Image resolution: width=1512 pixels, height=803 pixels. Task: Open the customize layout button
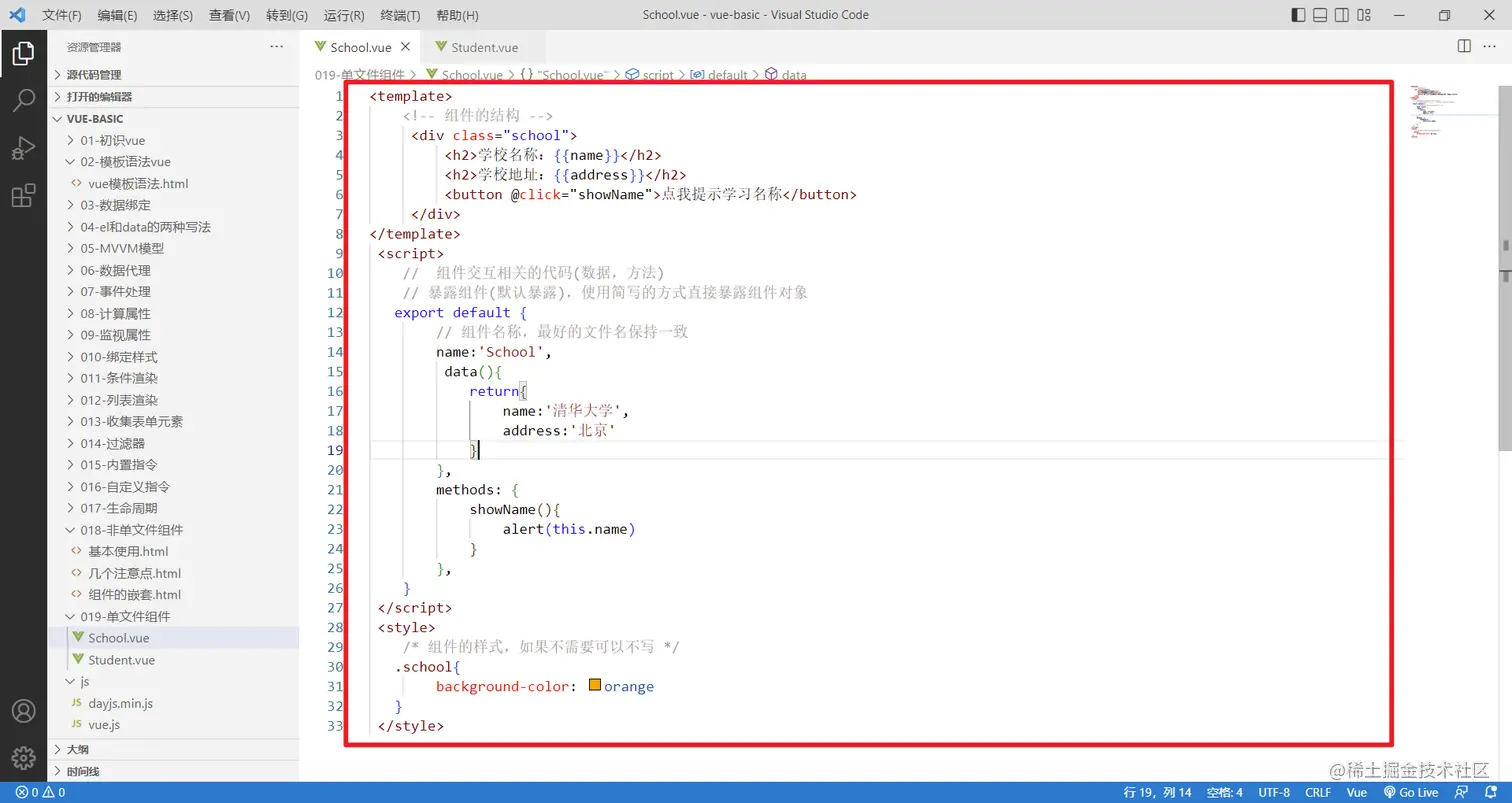[1365, 15]
